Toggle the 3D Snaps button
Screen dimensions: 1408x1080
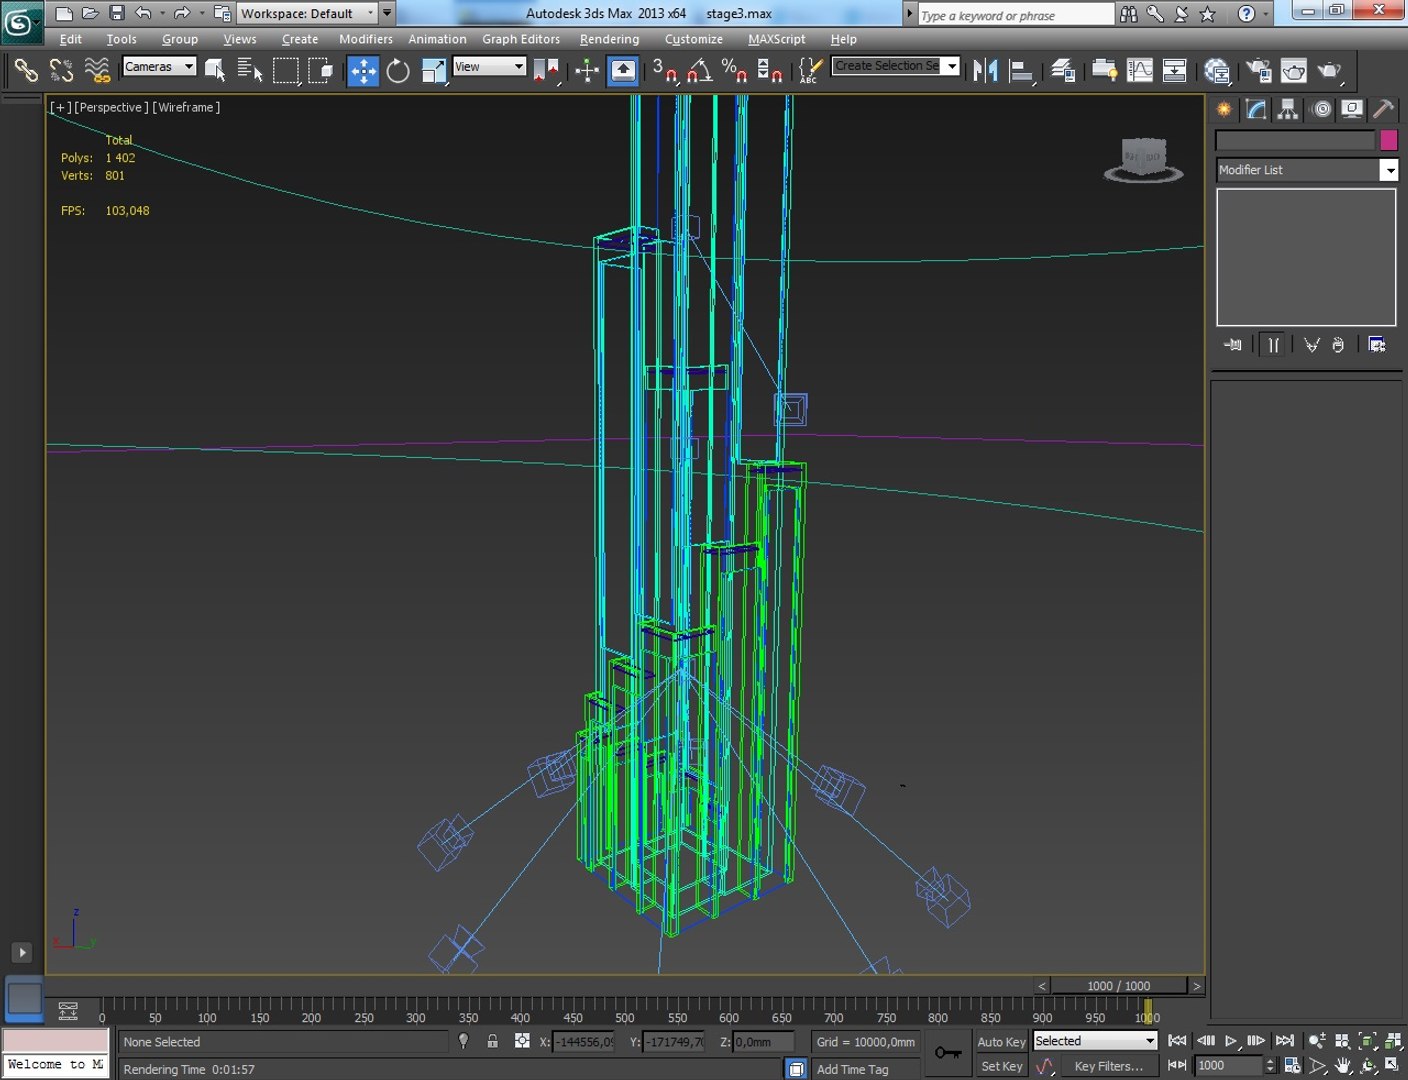(x=664, y=71)
